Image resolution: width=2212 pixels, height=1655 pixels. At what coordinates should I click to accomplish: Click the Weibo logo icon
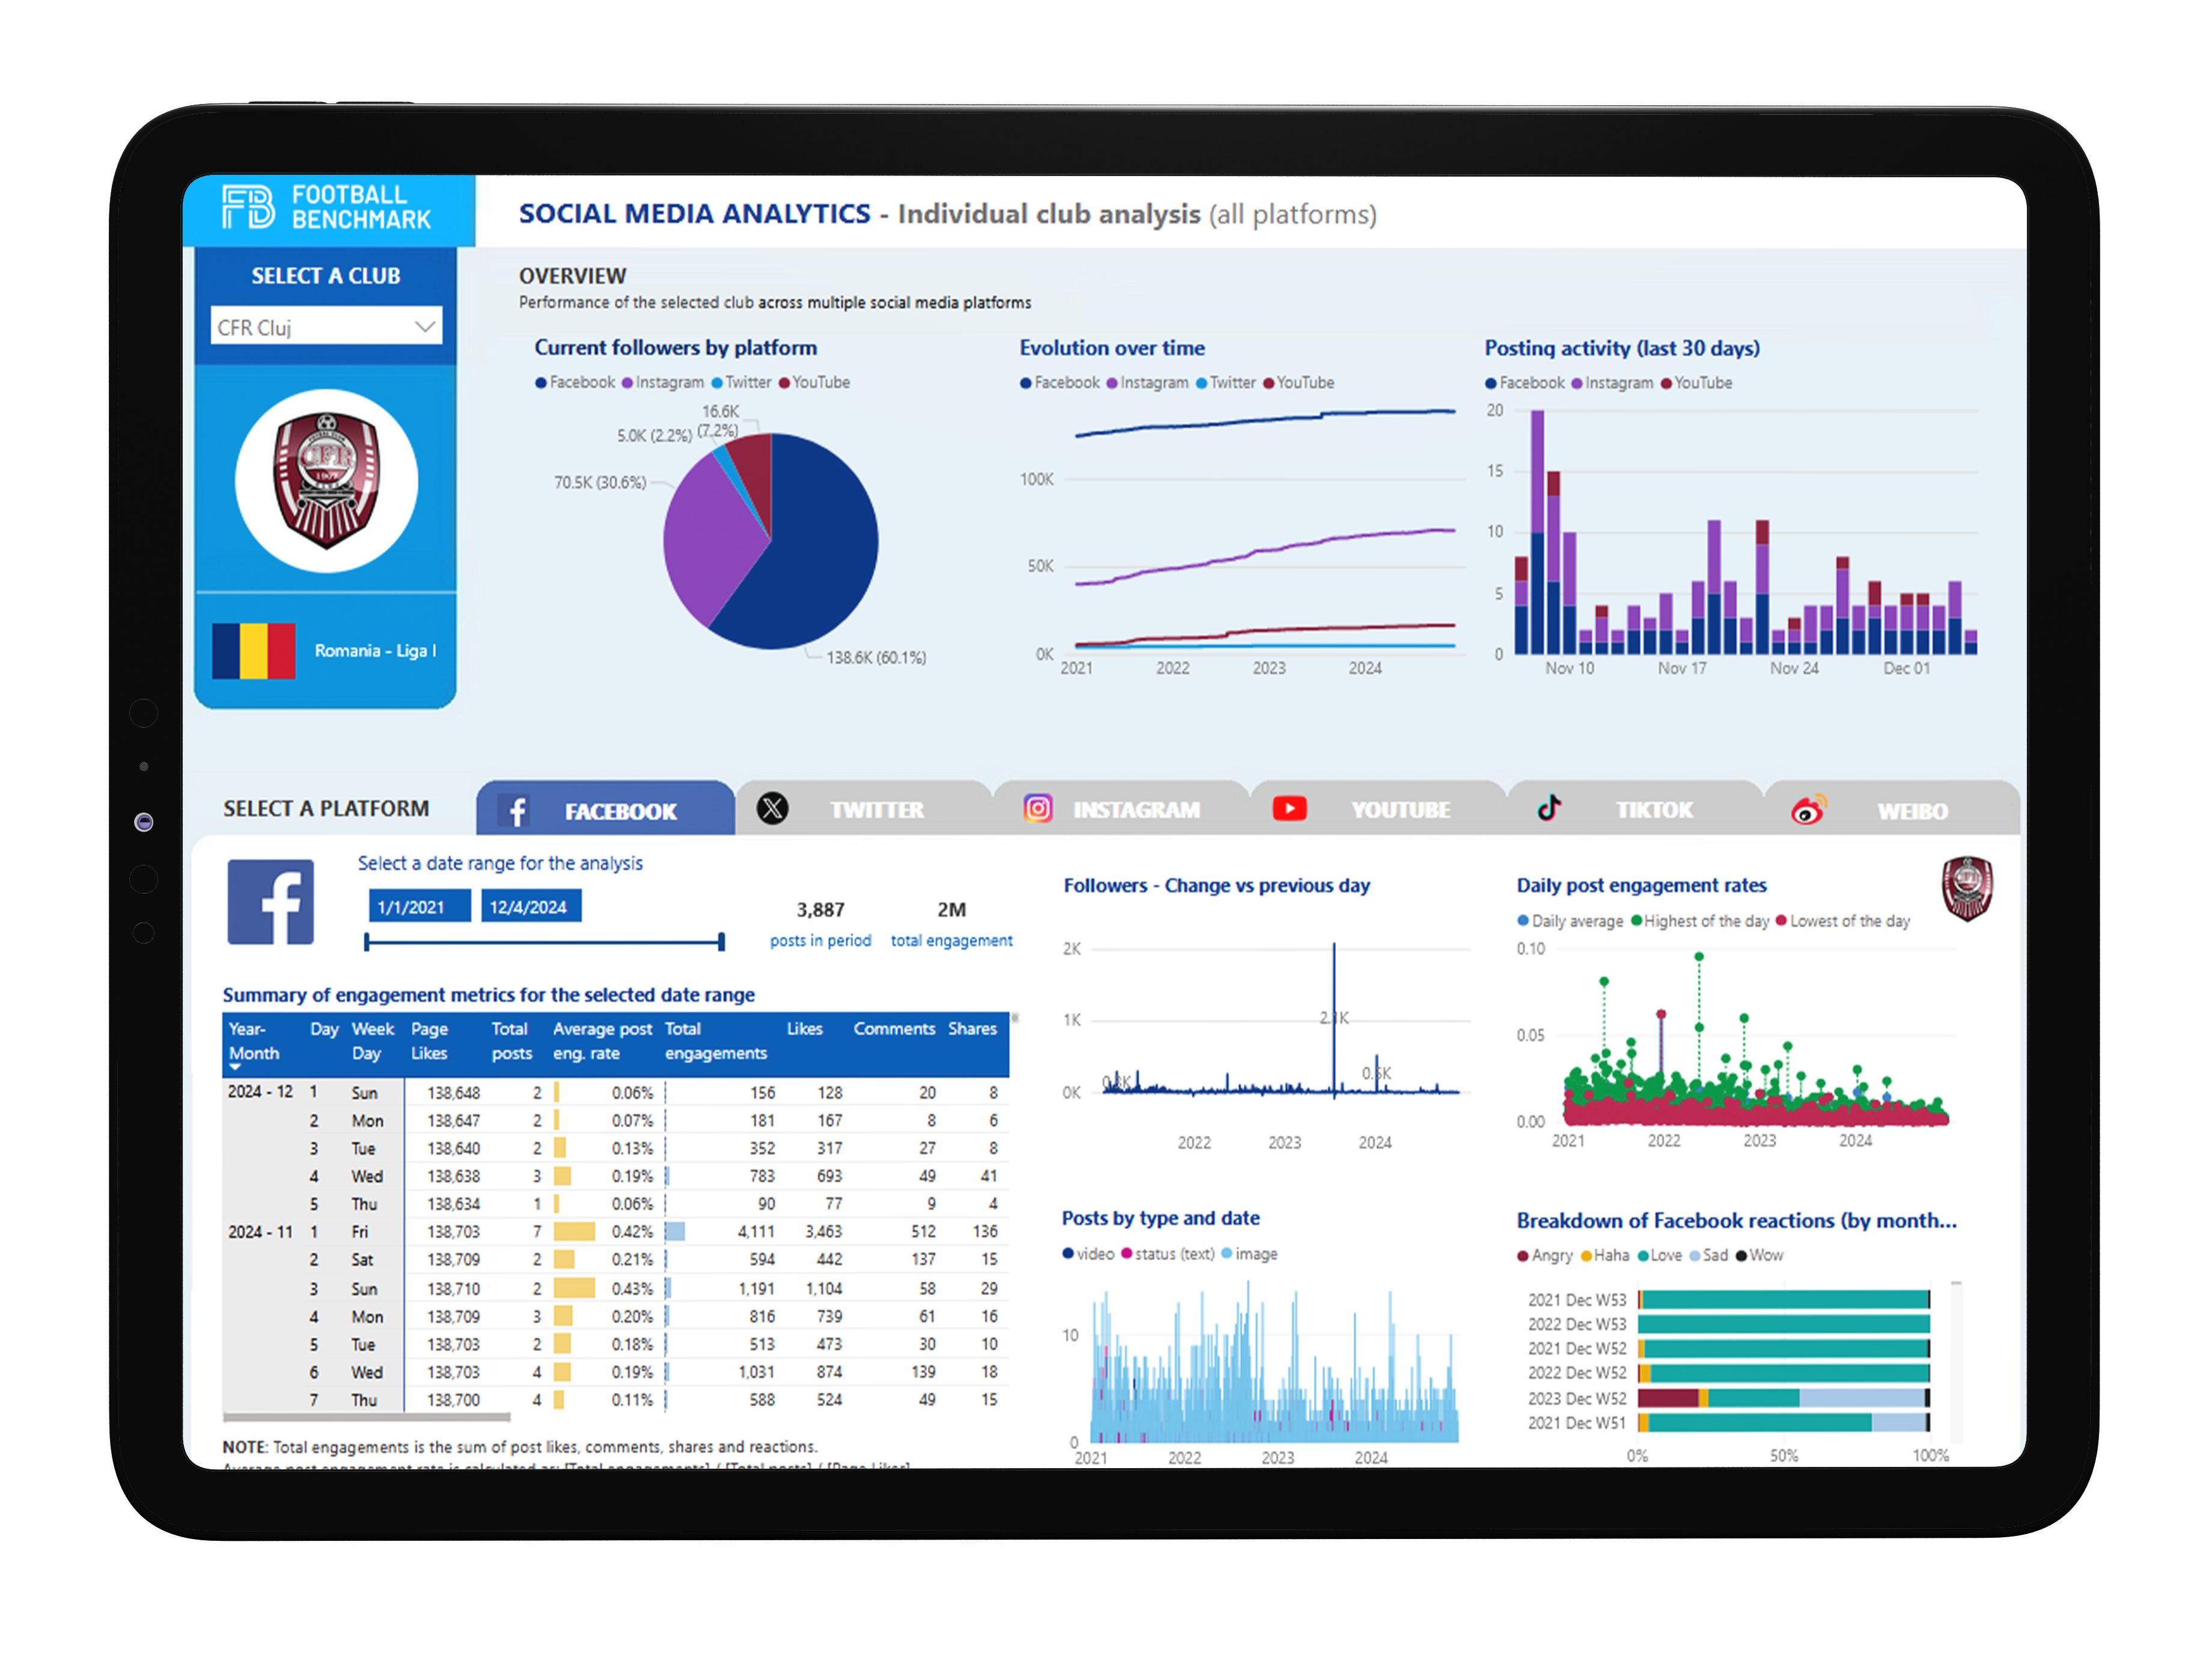click(x=1808, y=809)
